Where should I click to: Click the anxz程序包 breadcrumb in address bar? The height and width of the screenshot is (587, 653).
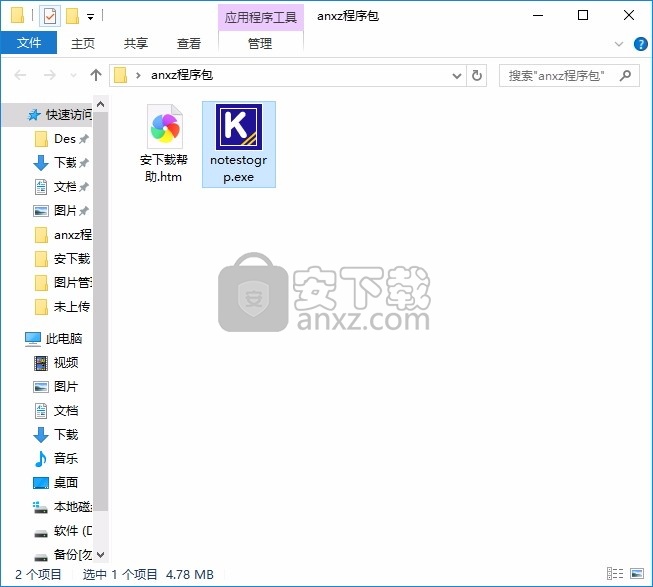[182, 75]
